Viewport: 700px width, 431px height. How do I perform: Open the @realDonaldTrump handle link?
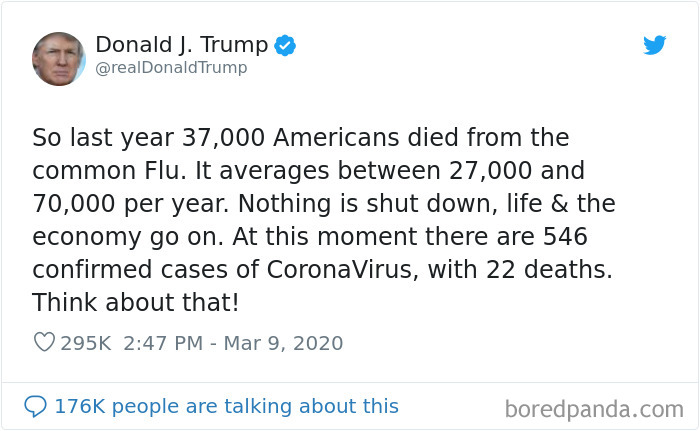coord(171,68)
